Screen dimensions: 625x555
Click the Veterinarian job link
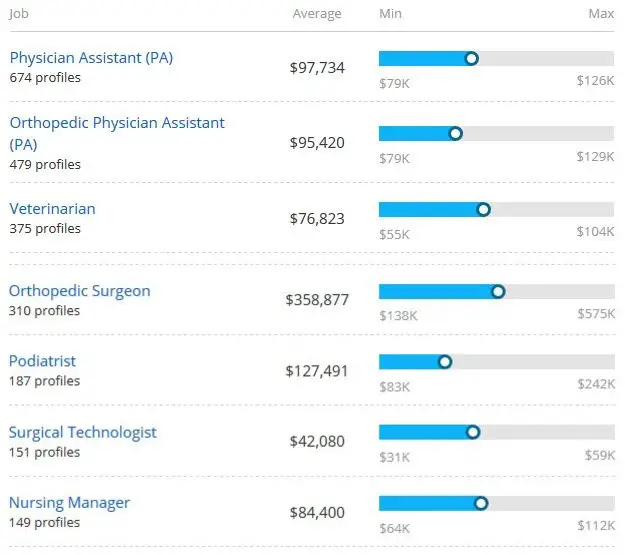coord(52,209)
